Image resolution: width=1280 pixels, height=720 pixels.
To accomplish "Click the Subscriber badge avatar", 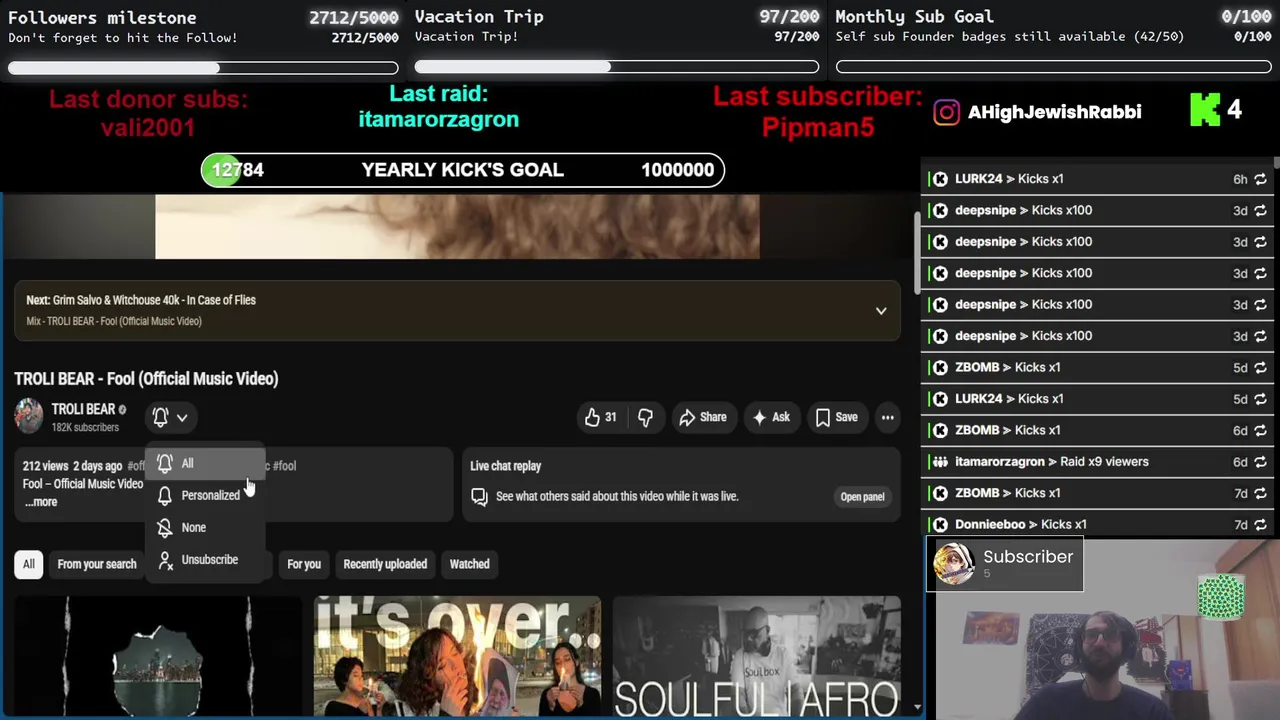I will (954, 564).
